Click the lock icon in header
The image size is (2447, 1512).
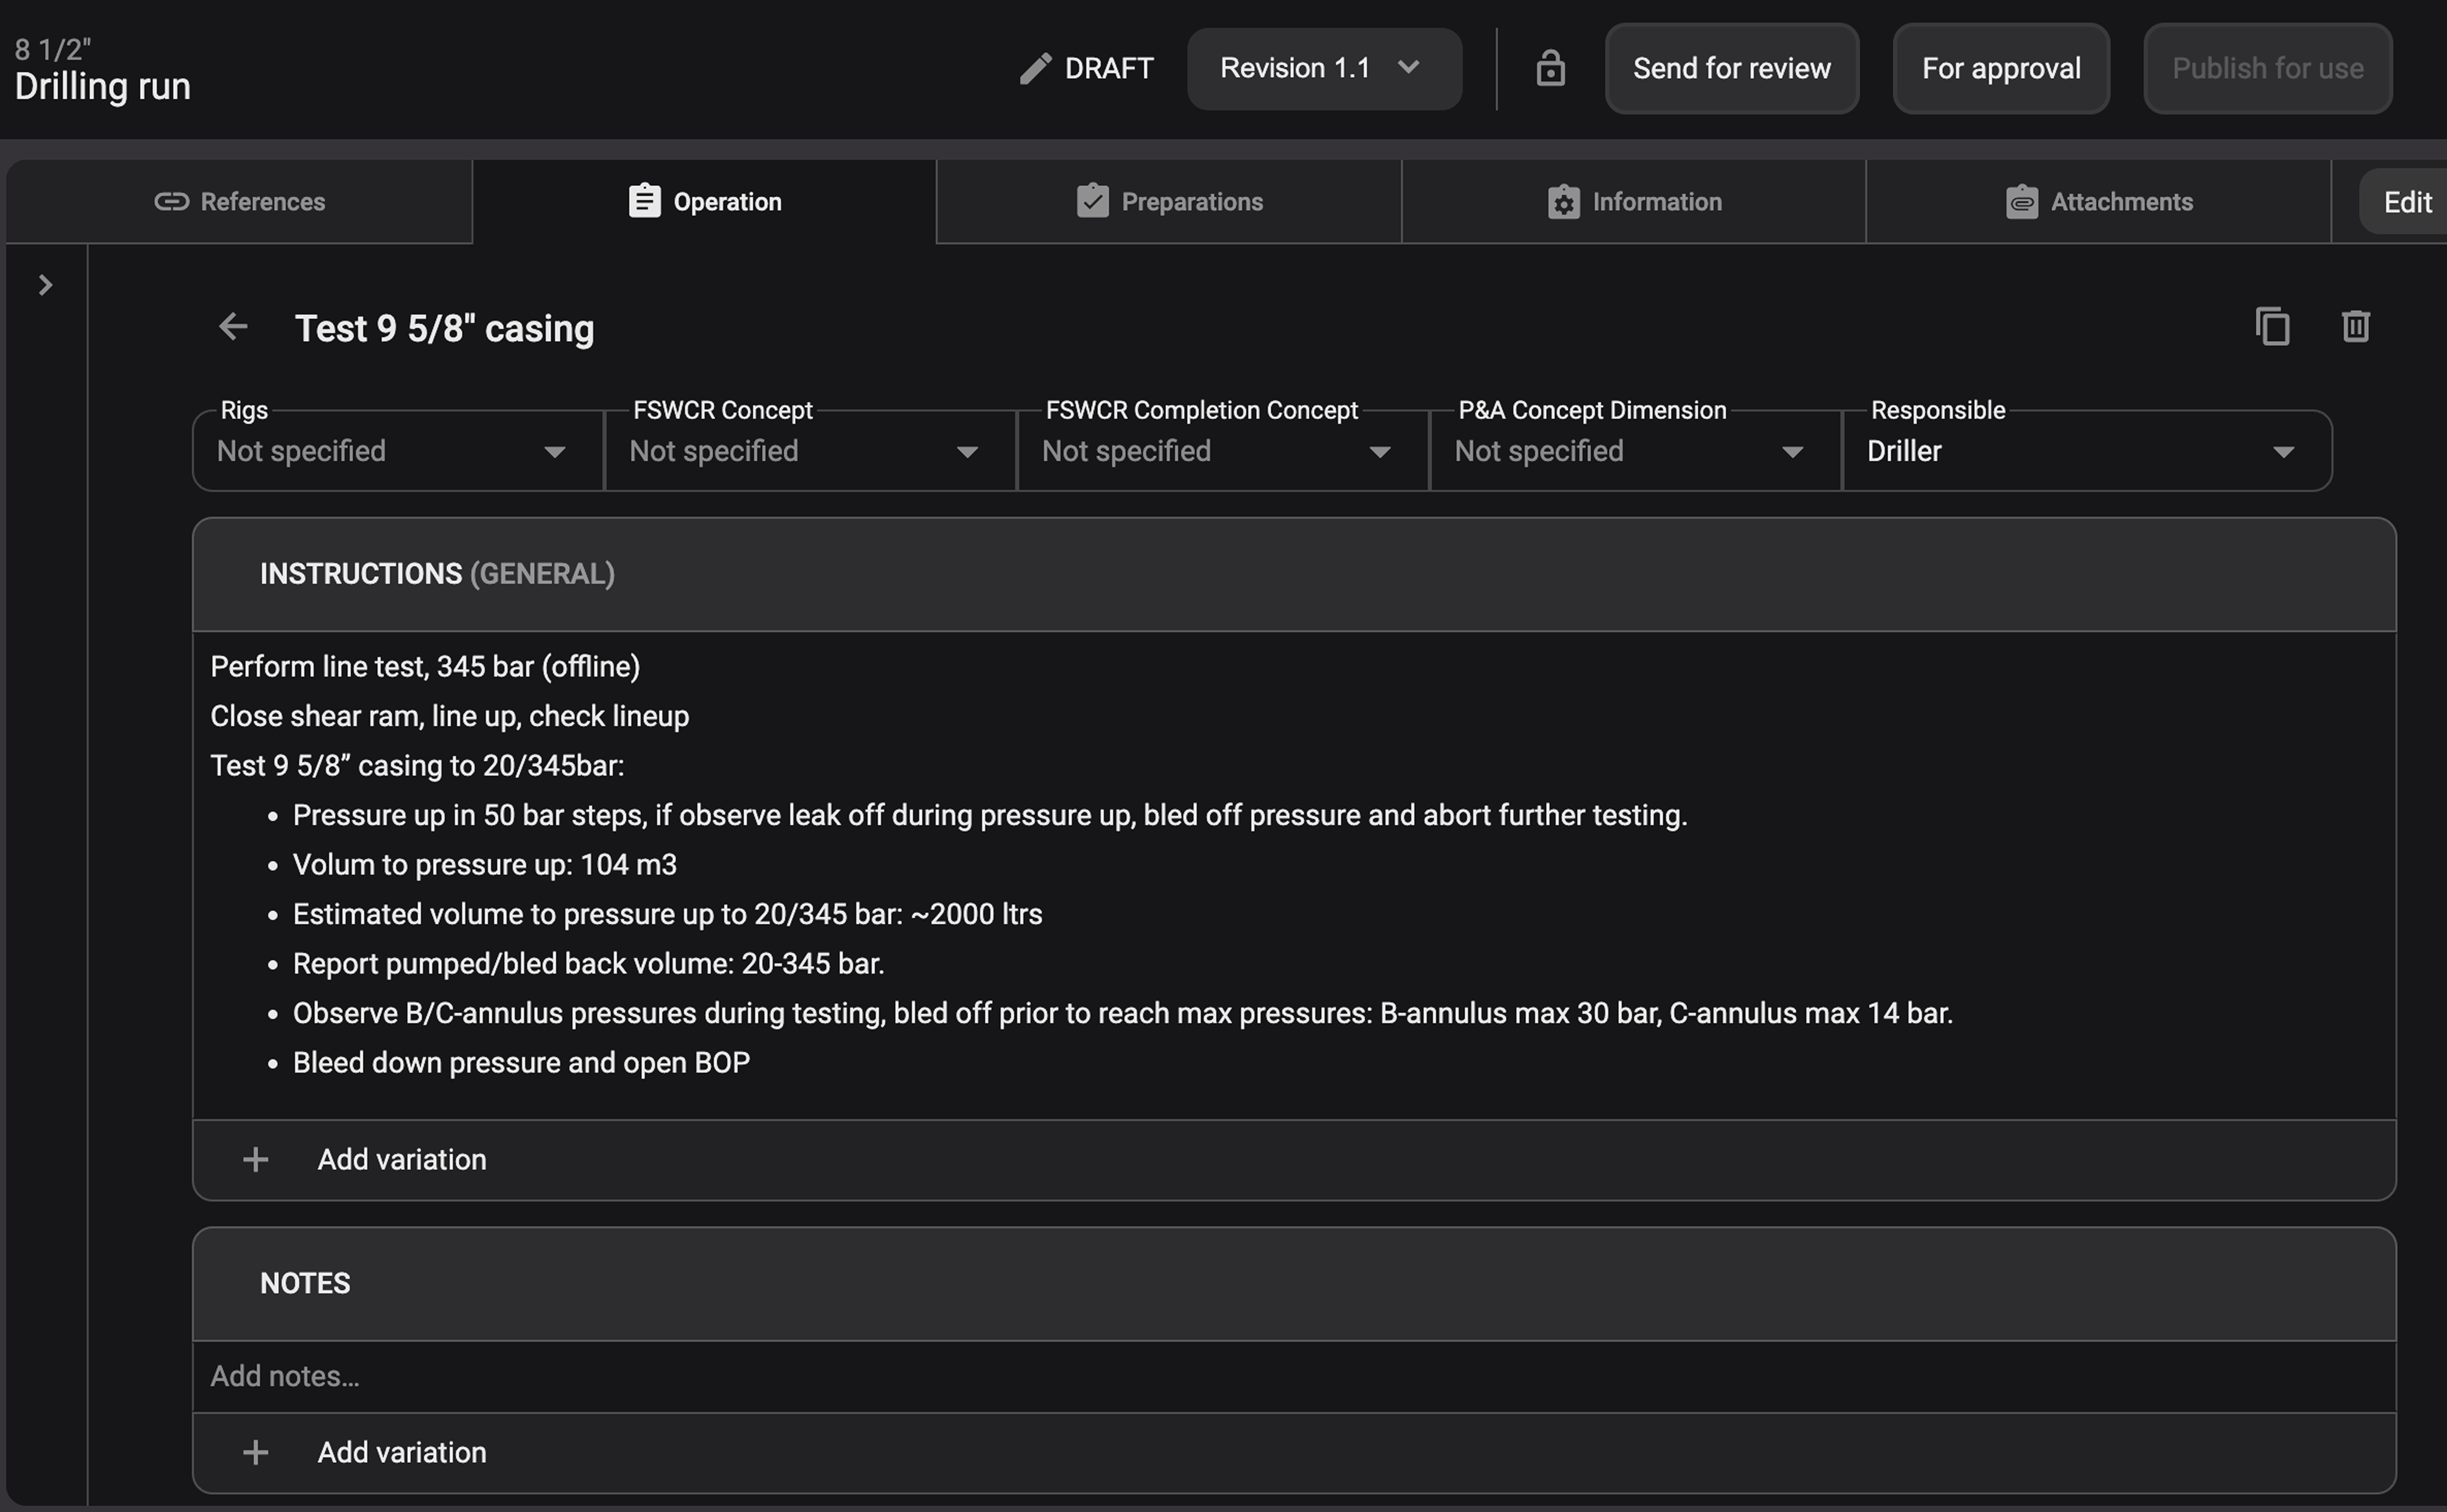tap(1550, 68)
